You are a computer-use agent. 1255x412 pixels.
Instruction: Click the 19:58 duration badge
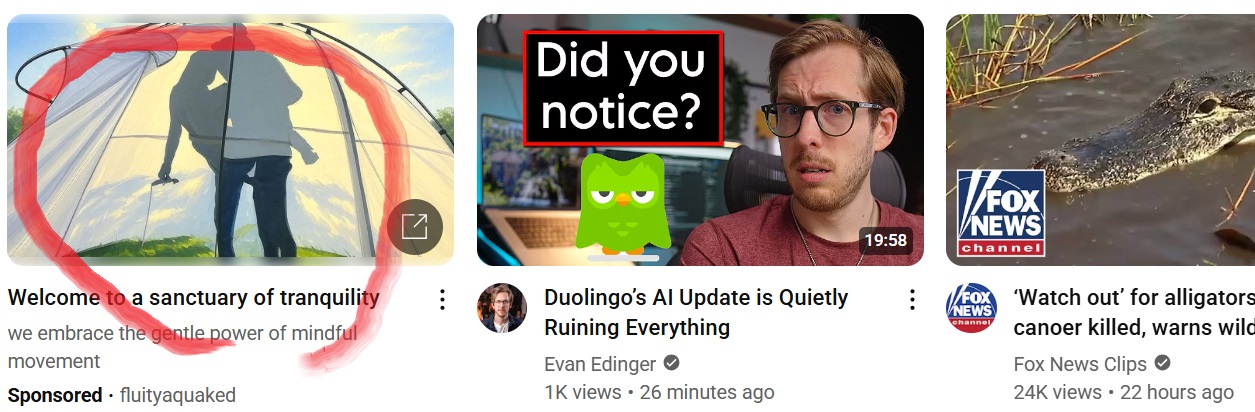pyautogui.click(x=885, y=240)
